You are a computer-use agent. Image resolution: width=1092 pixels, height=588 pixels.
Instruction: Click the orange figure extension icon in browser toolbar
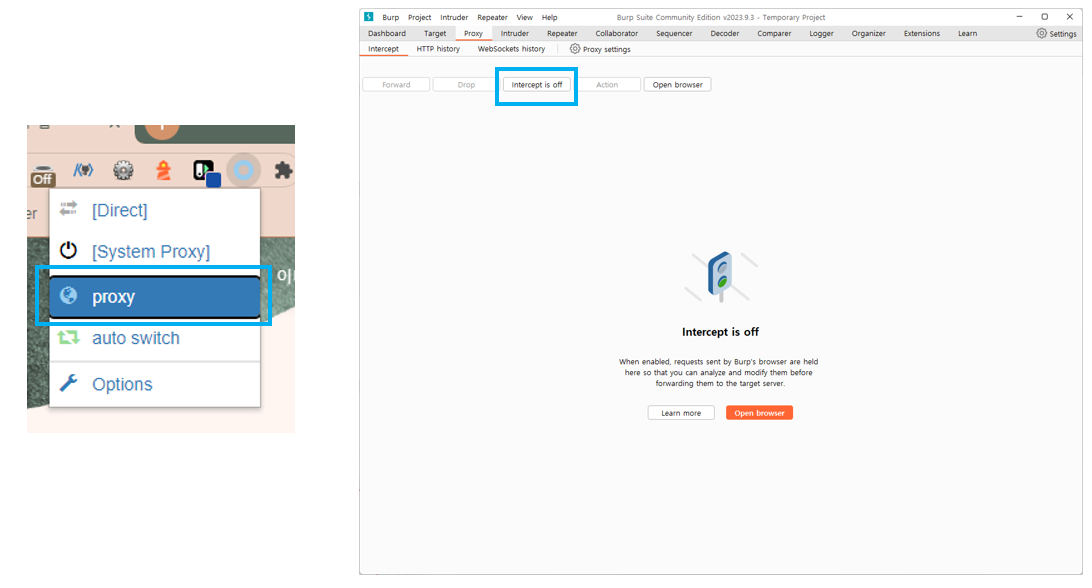pyautogui.click(x=164, y=170)
